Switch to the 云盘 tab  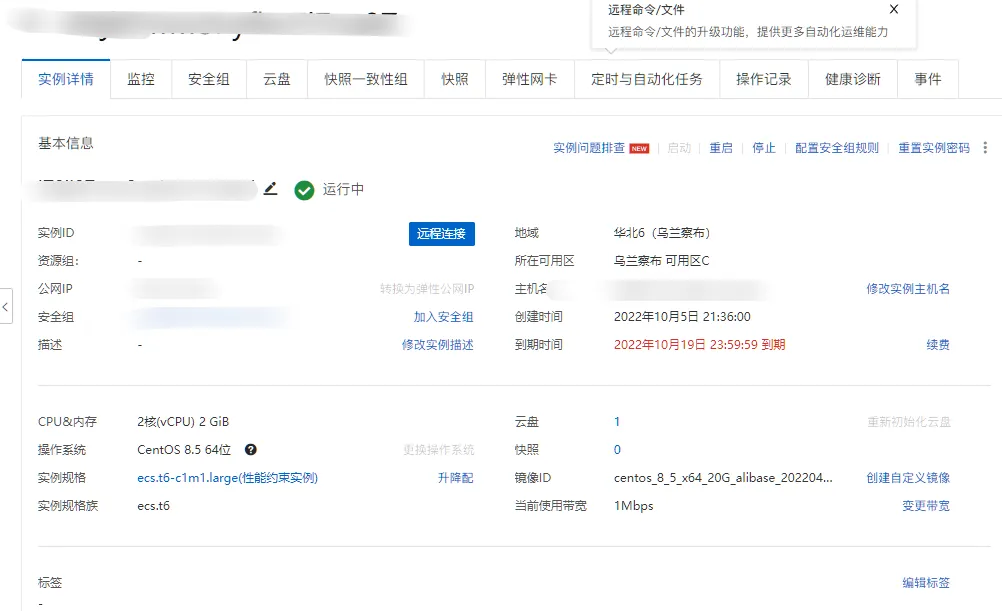(x=277, y=79)
